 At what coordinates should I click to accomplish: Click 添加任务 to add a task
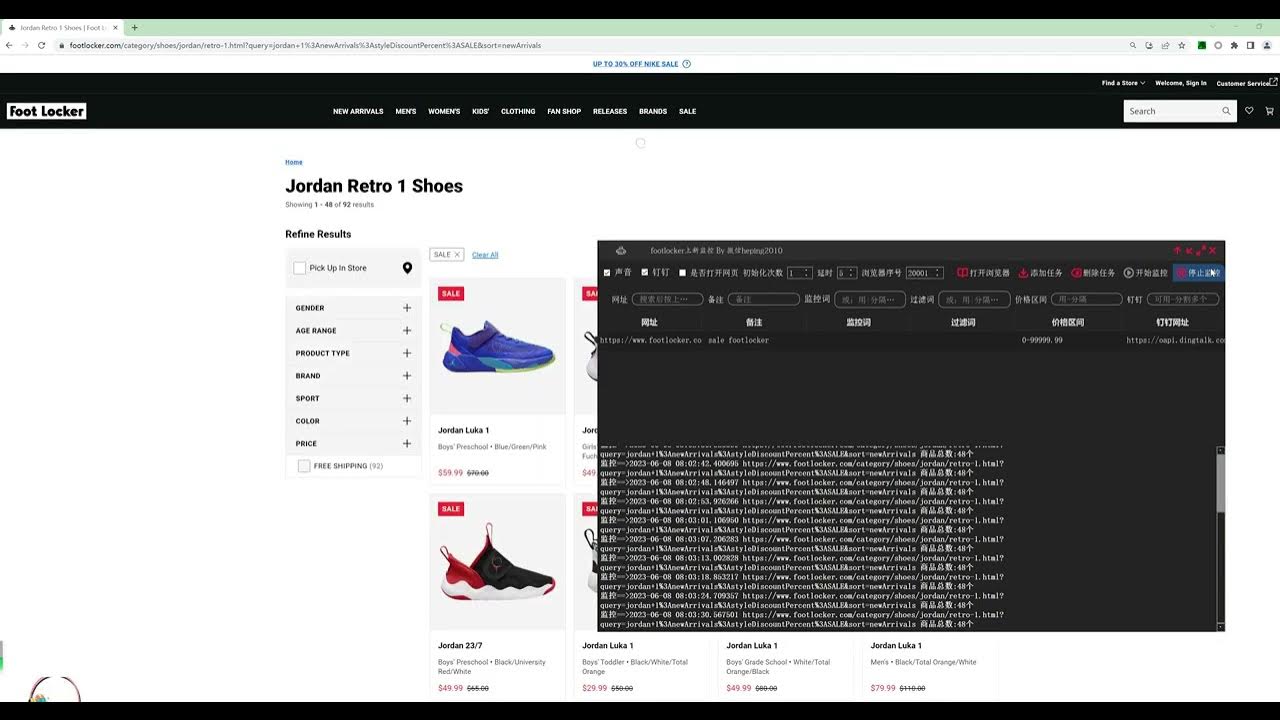tap(1041, 273)
